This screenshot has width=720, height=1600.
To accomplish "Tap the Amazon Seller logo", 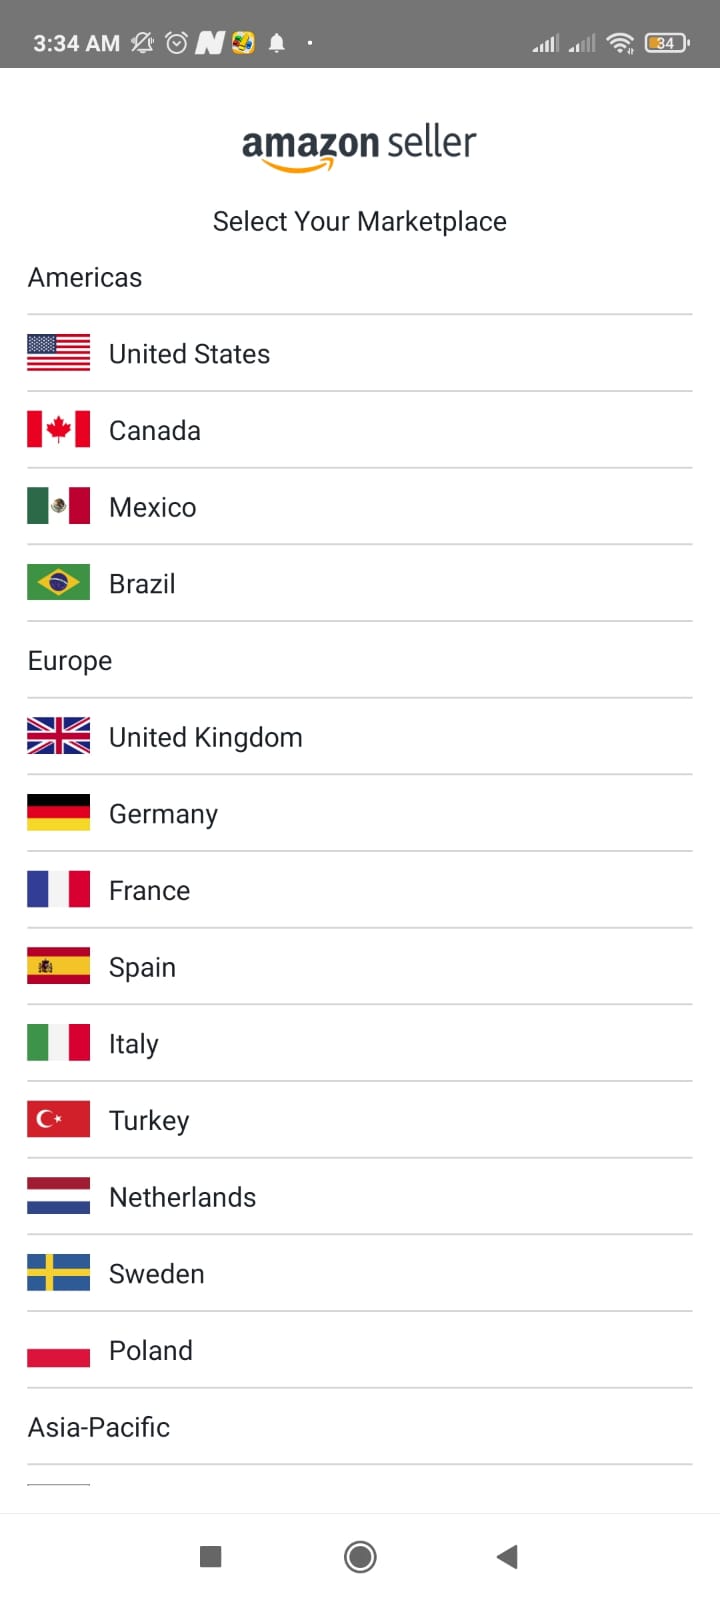I will coord(359,148).
